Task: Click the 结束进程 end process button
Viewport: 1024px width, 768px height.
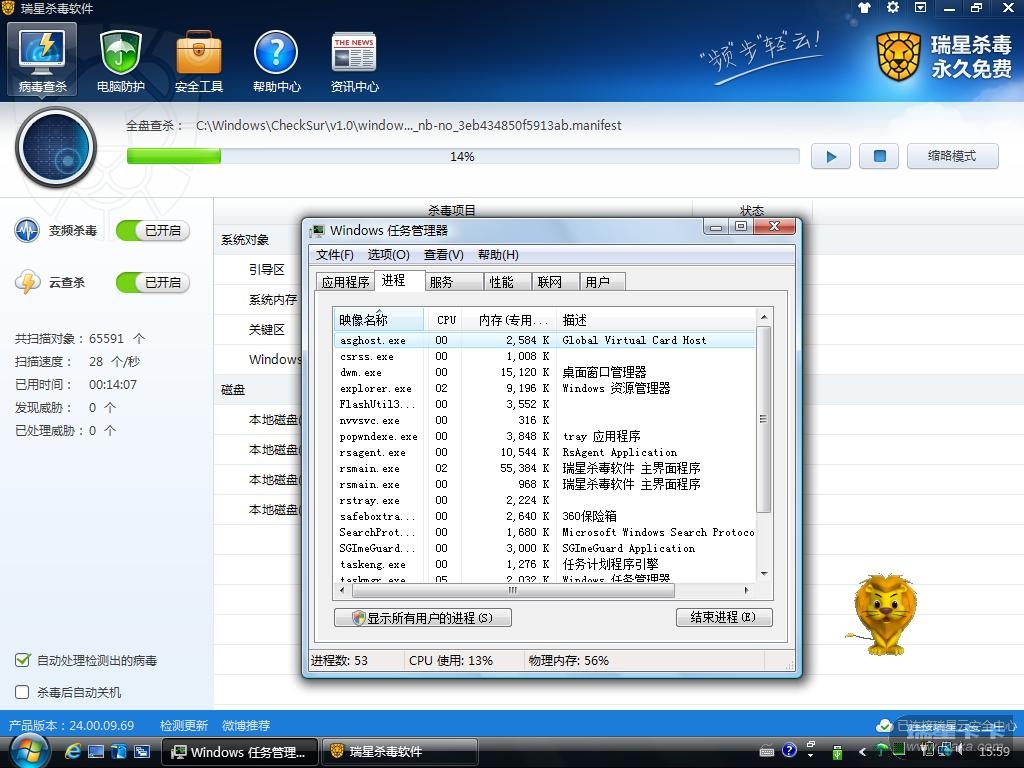Action: pyautogui.click(x=723, y=618)
